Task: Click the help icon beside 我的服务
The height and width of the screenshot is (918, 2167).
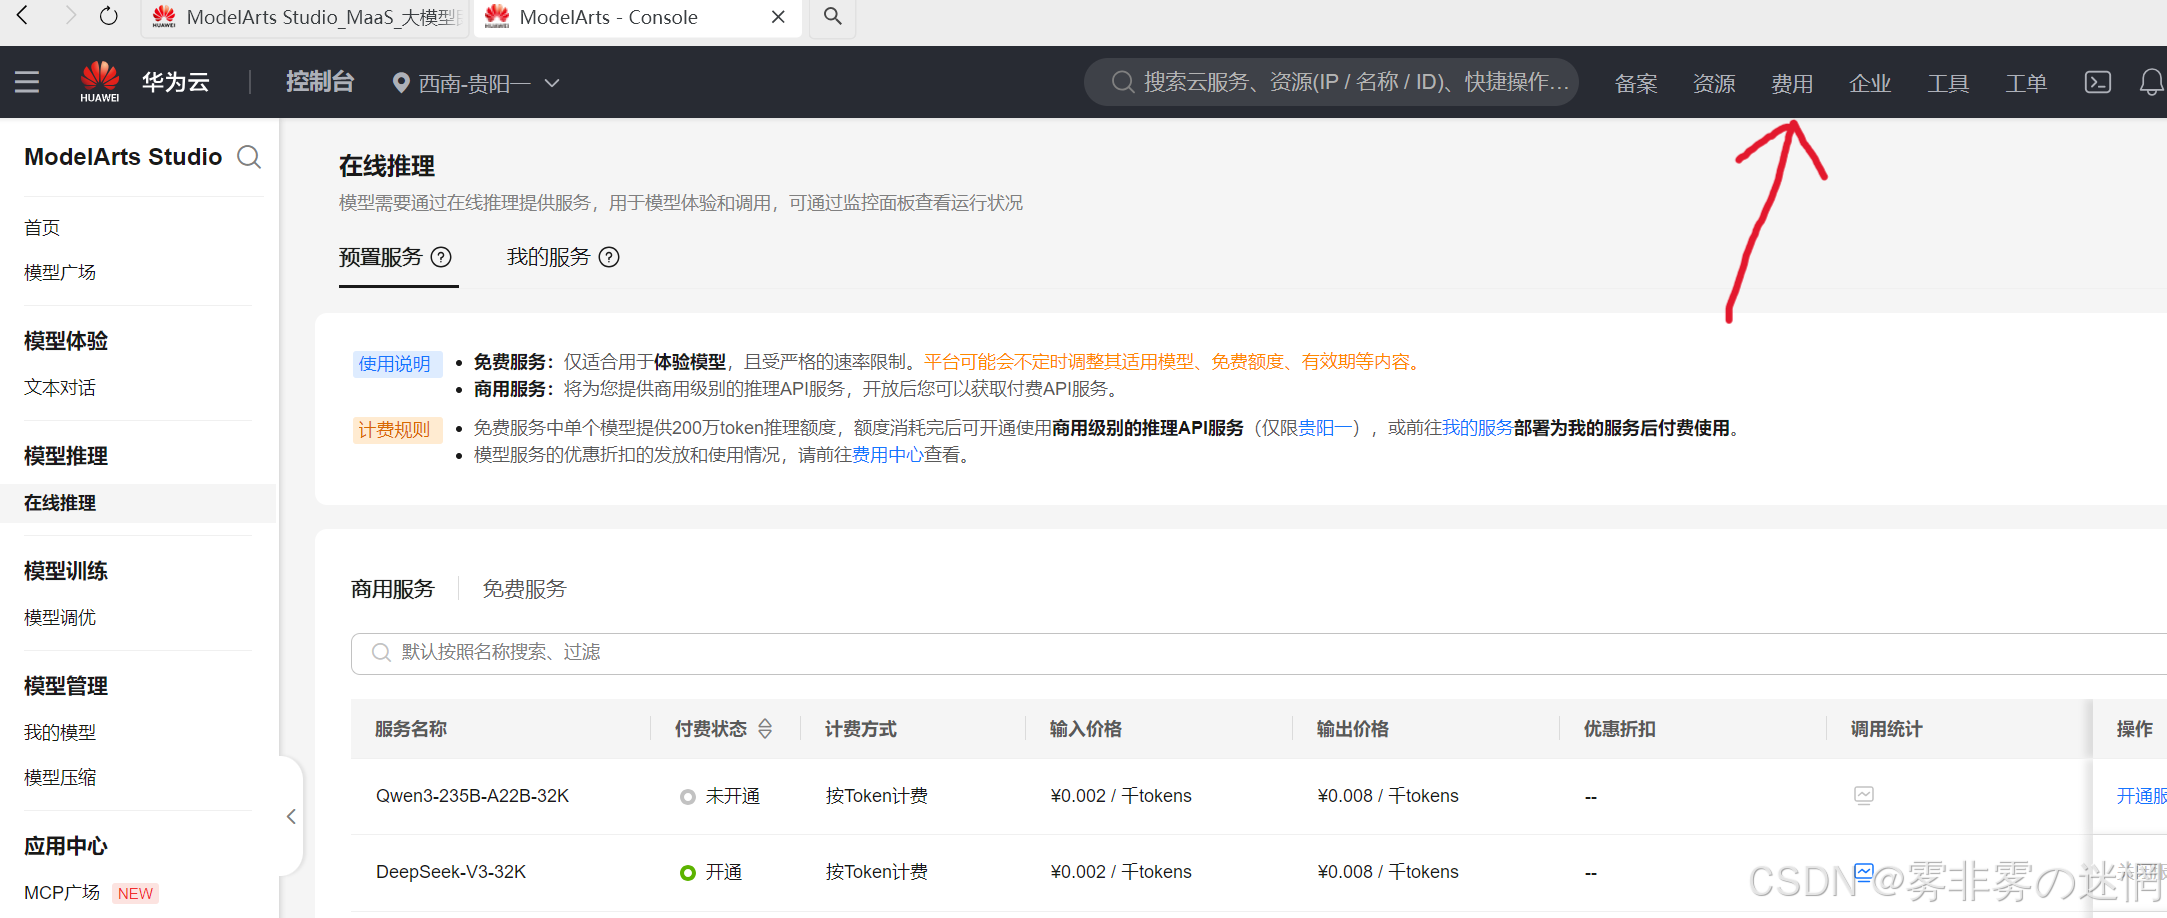Action: click(609, 257)
